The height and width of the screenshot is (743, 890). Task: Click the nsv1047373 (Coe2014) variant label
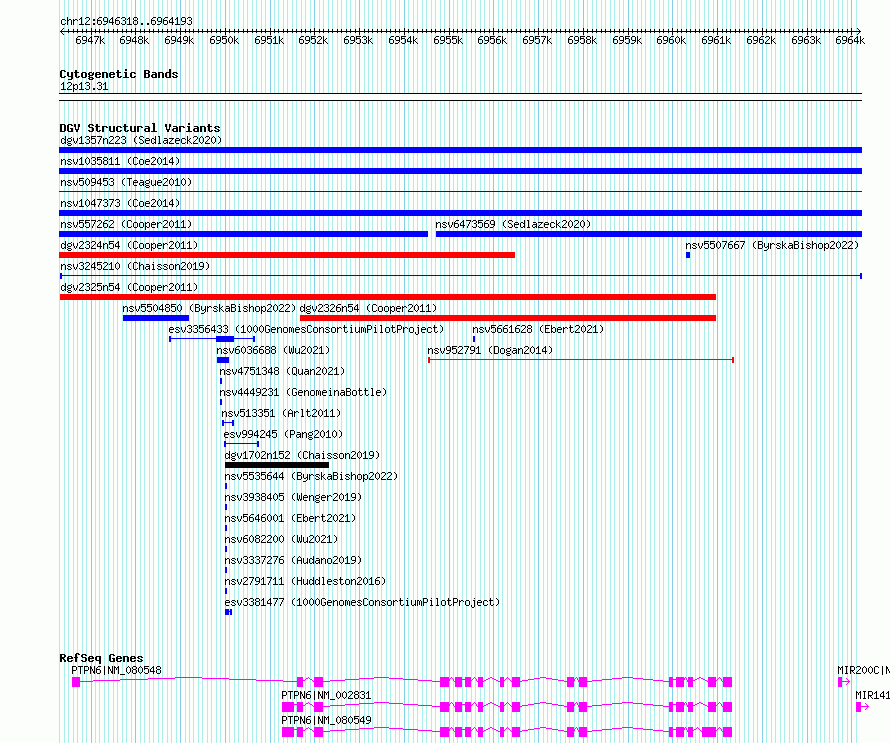120,203
